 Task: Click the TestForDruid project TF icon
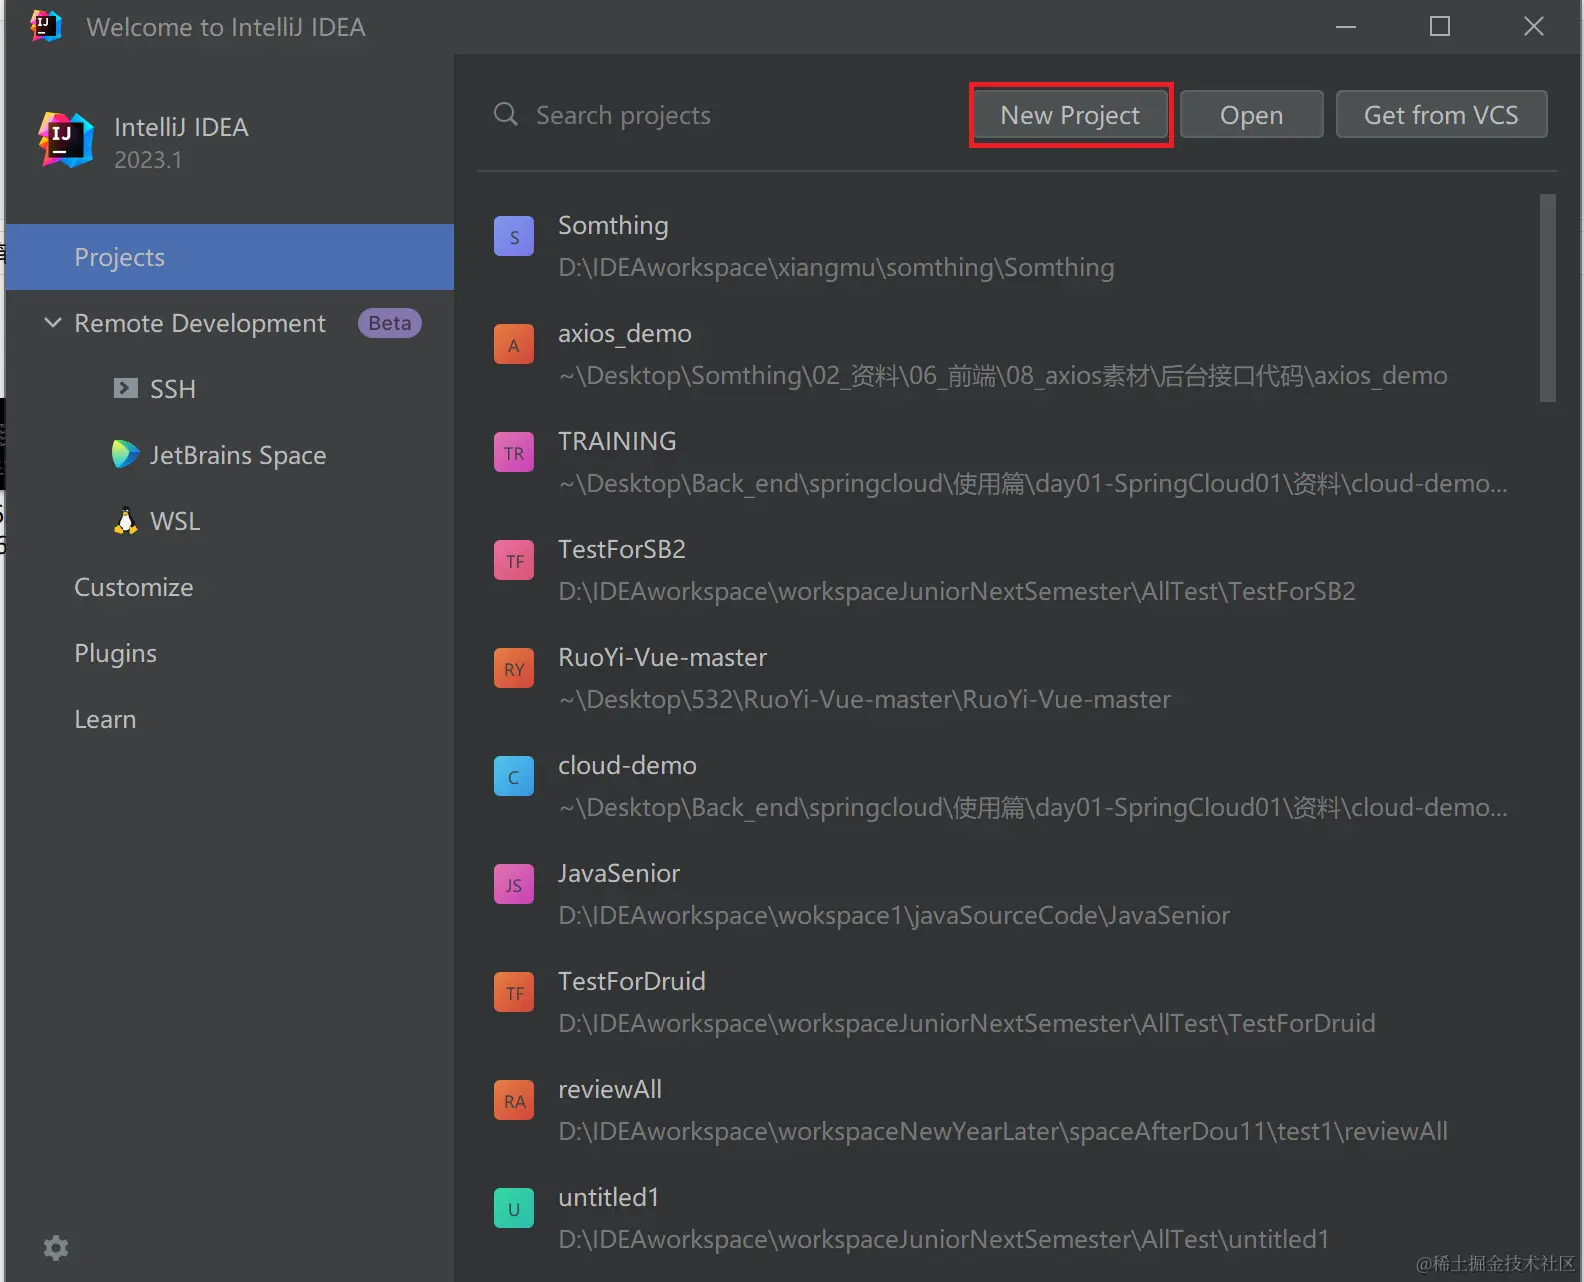coord(514,992)
